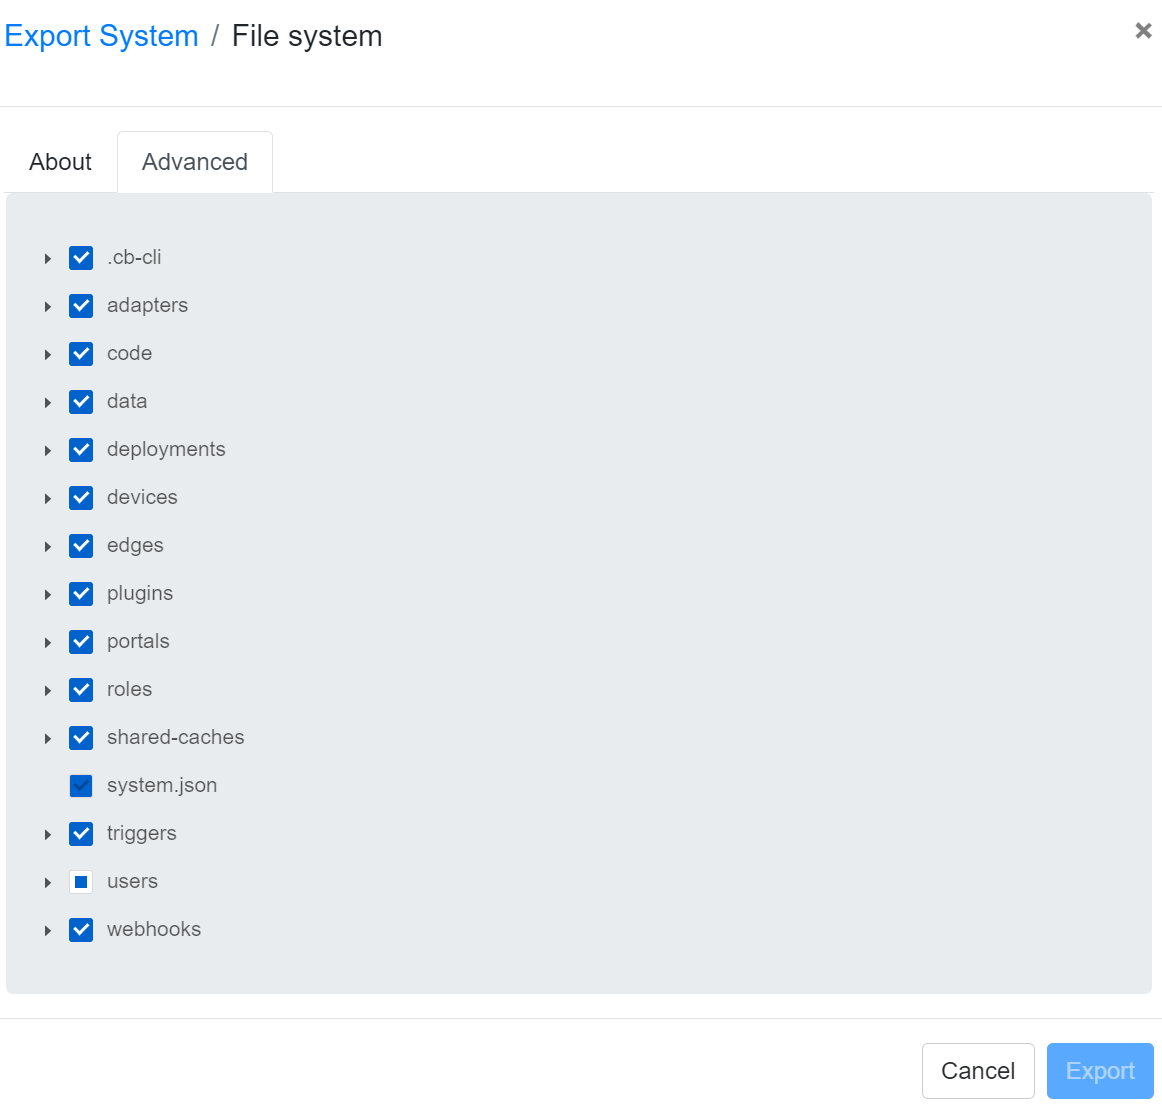Uncheck the shared-caches checkbox
This screenshot has height=1108, width=1162.
[x=81, y=738]
